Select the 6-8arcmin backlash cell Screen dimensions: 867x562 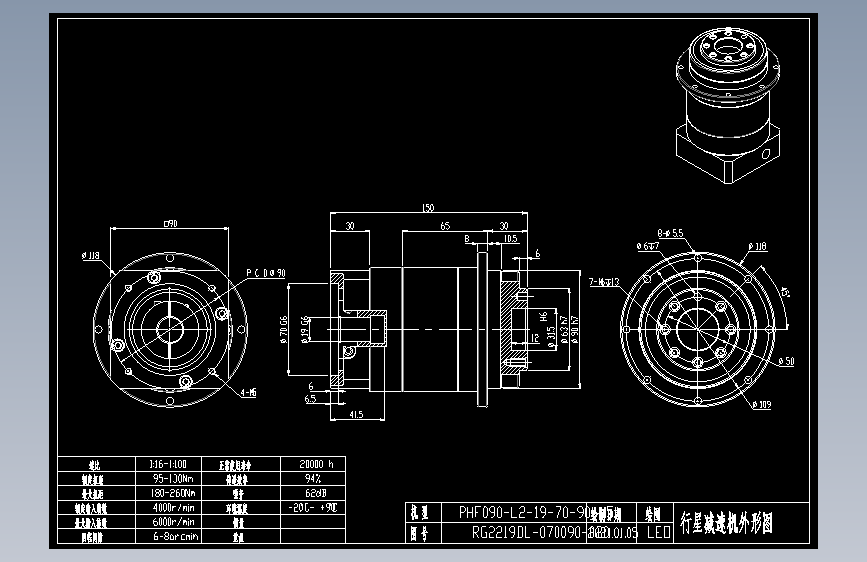(x=168, y=536)
